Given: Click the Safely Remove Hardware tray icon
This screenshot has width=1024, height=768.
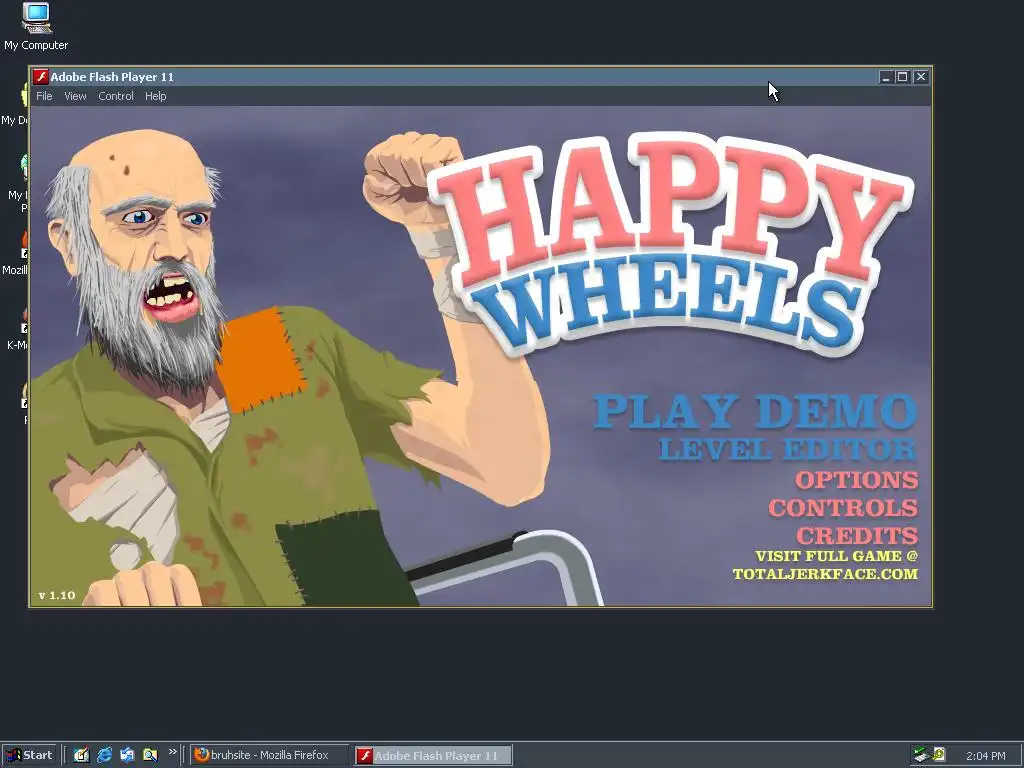Looking at the screenshot, I should pyautogui.click(x=921, y=755).
